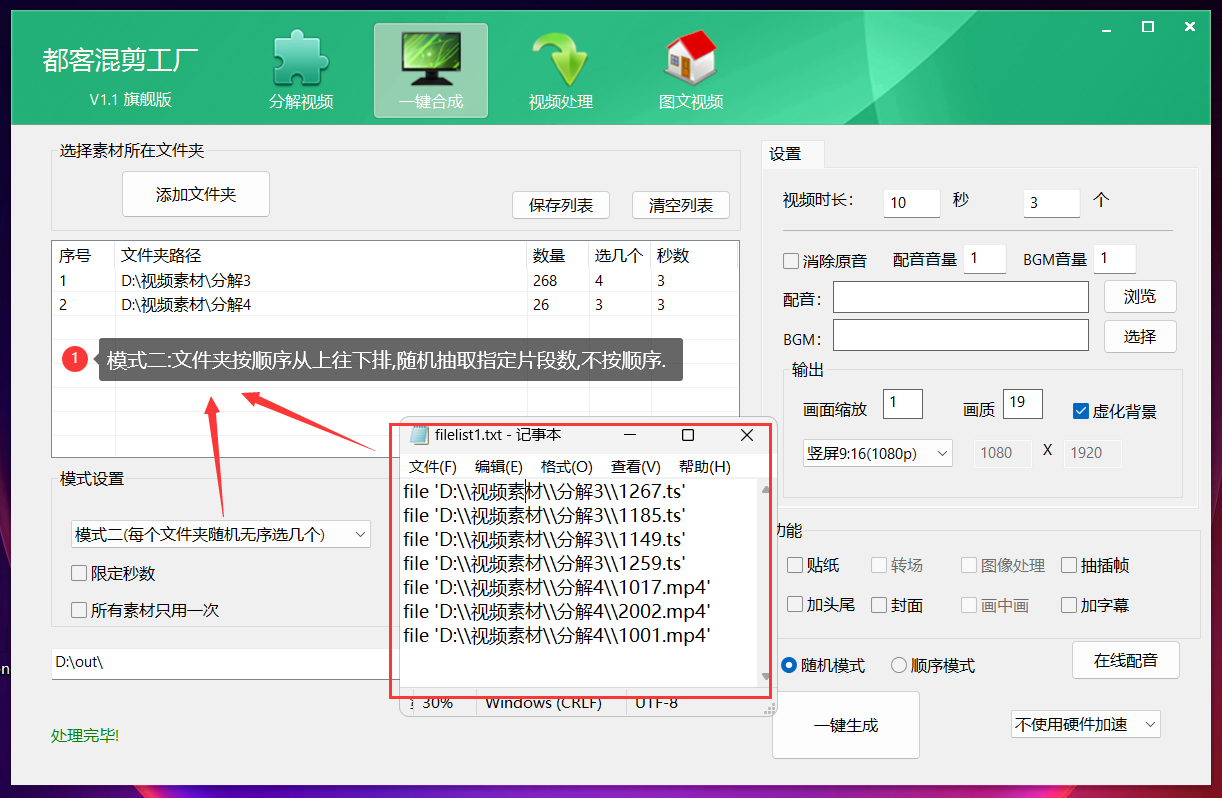Click the 画面缩放 input field
Screen dimensions: 1222x798
[x=903, y=404]
